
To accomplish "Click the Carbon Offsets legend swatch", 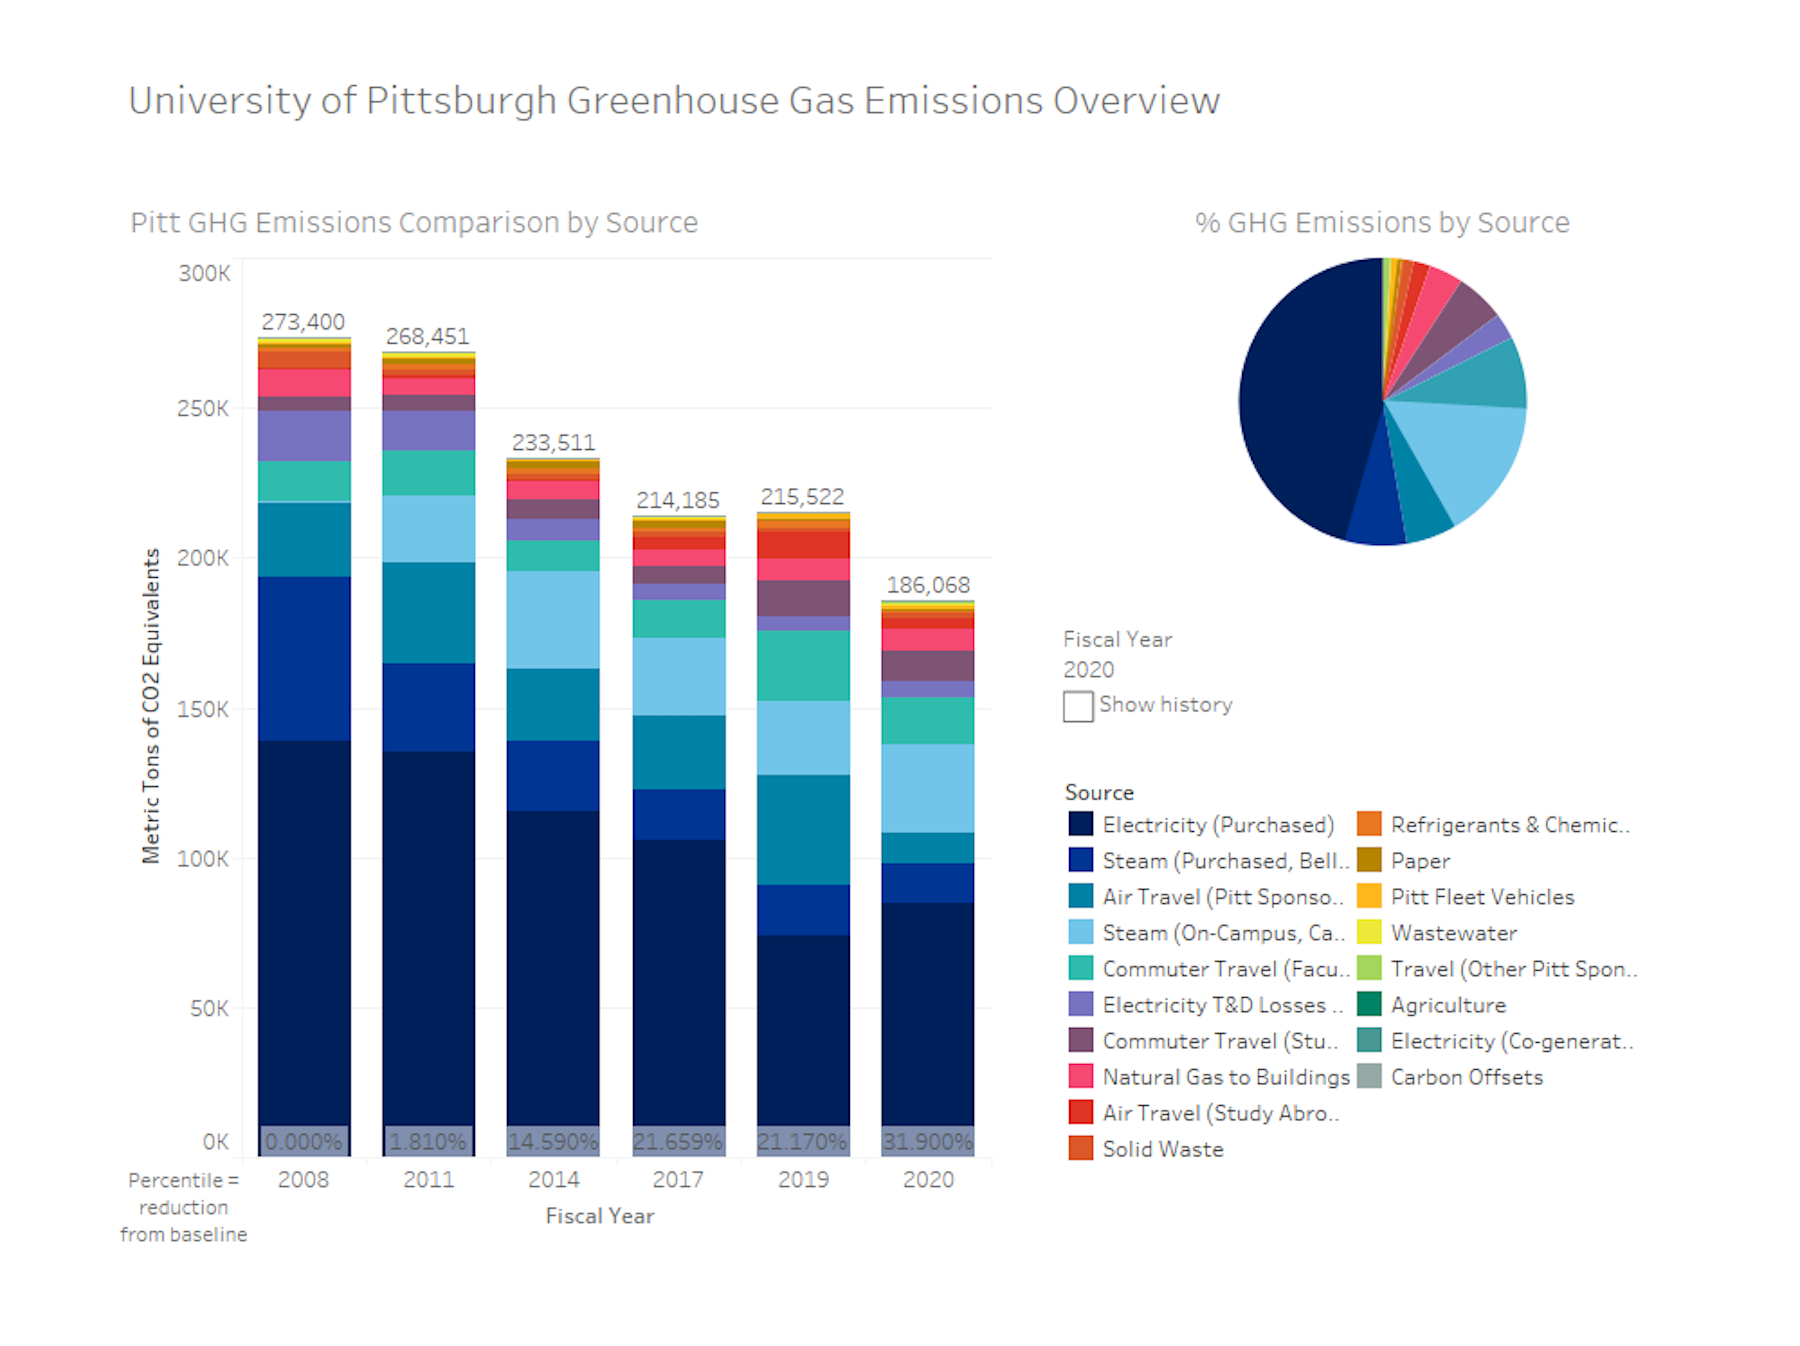I will [1369, 1076].
